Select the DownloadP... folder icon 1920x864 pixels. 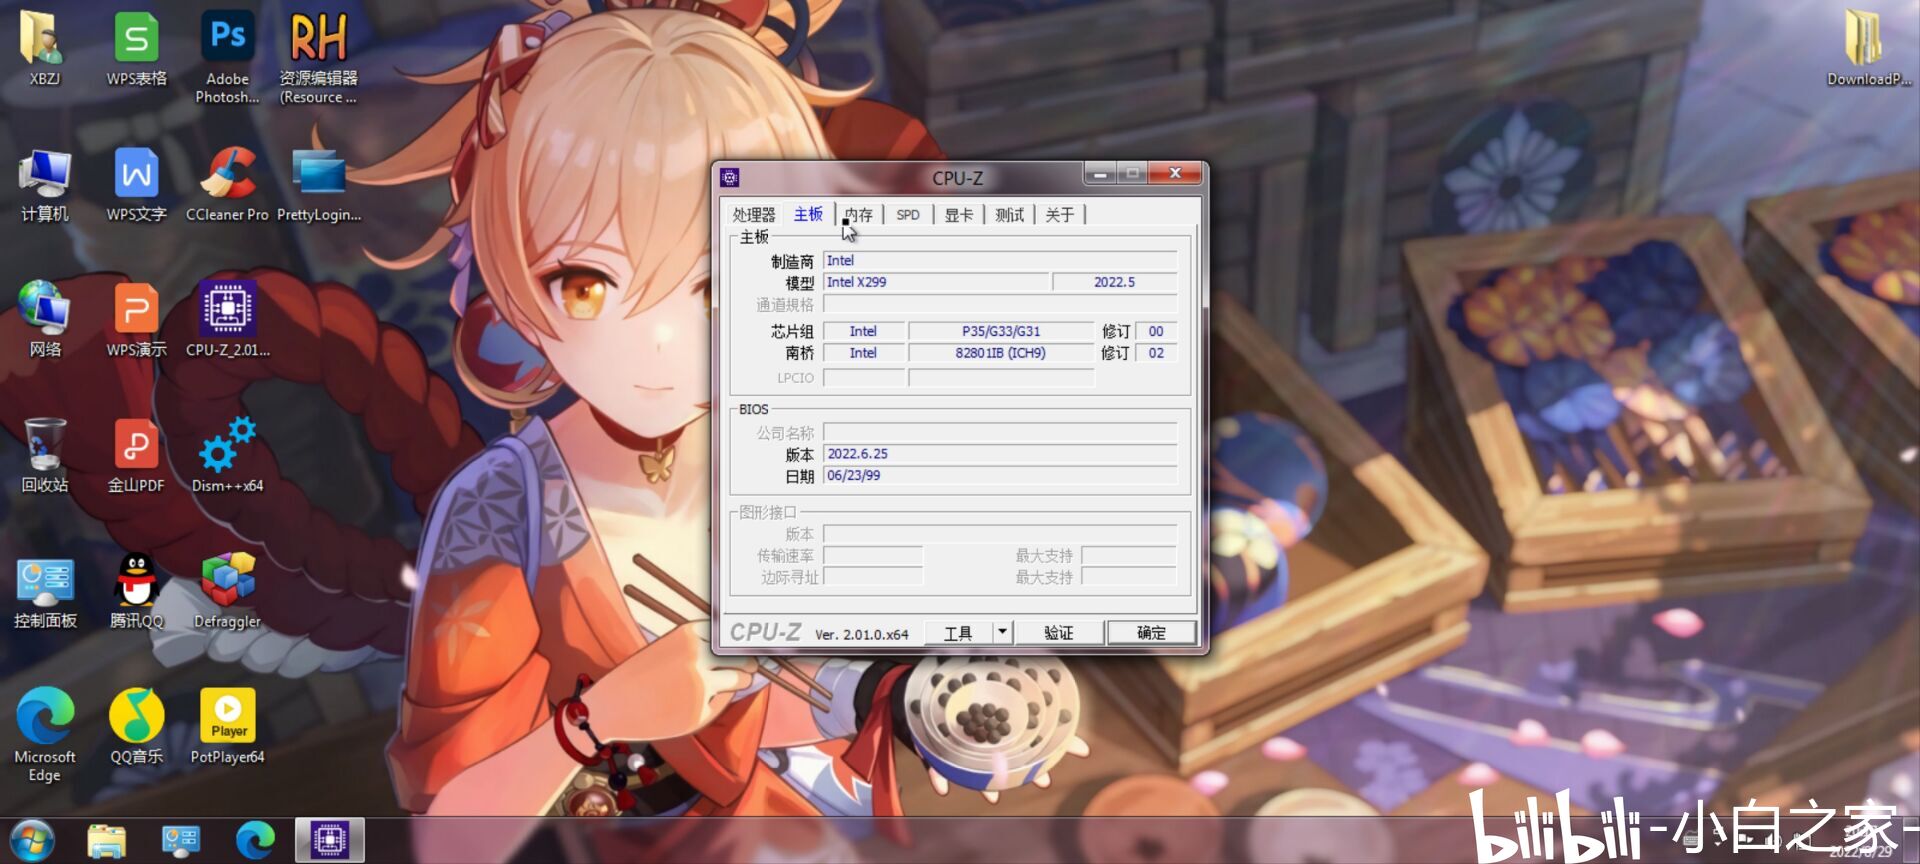[1868, 47]
